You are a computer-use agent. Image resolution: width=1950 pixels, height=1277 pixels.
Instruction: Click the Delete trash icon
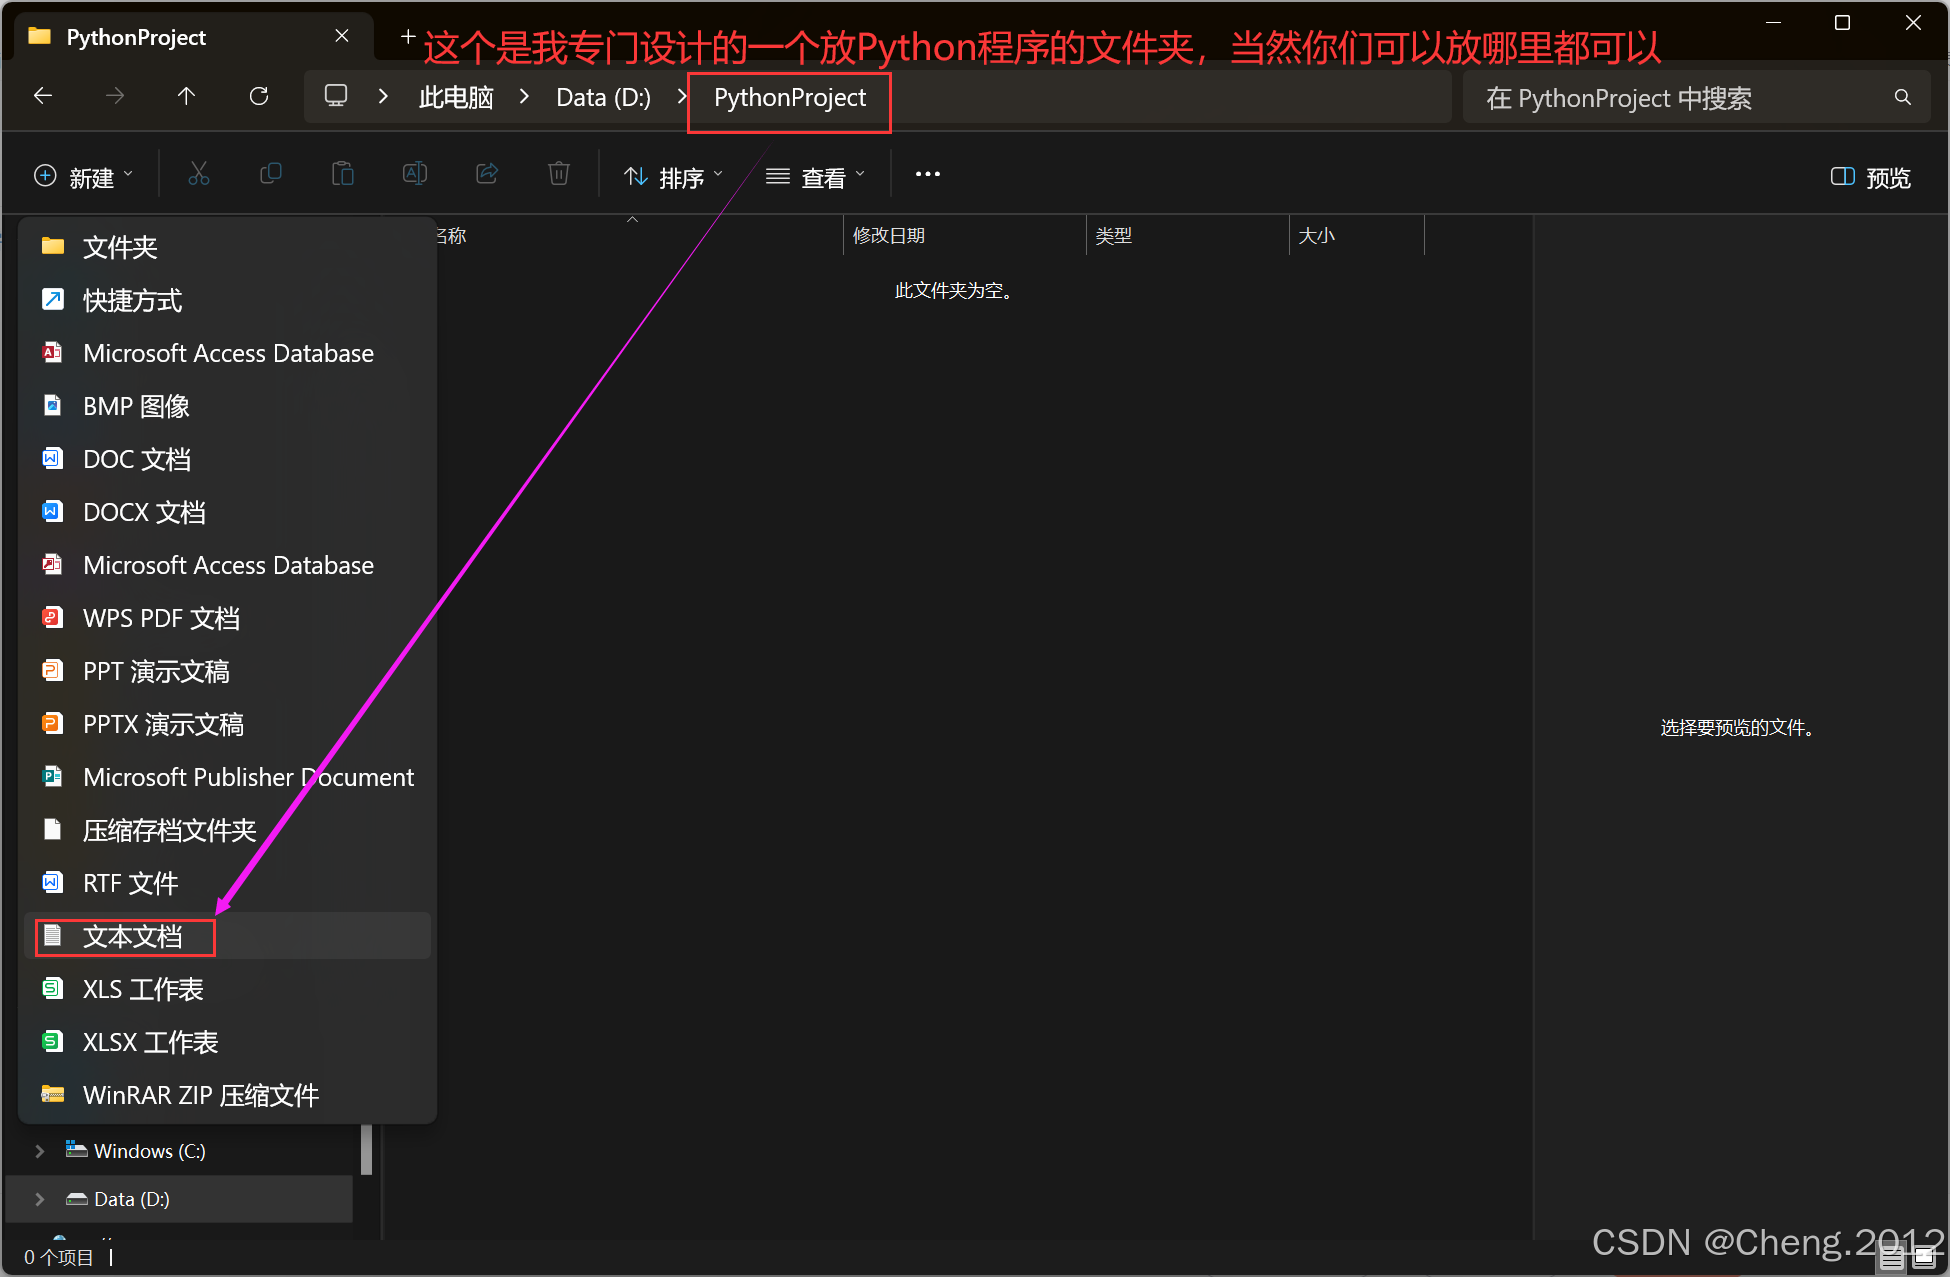[559, 175]
